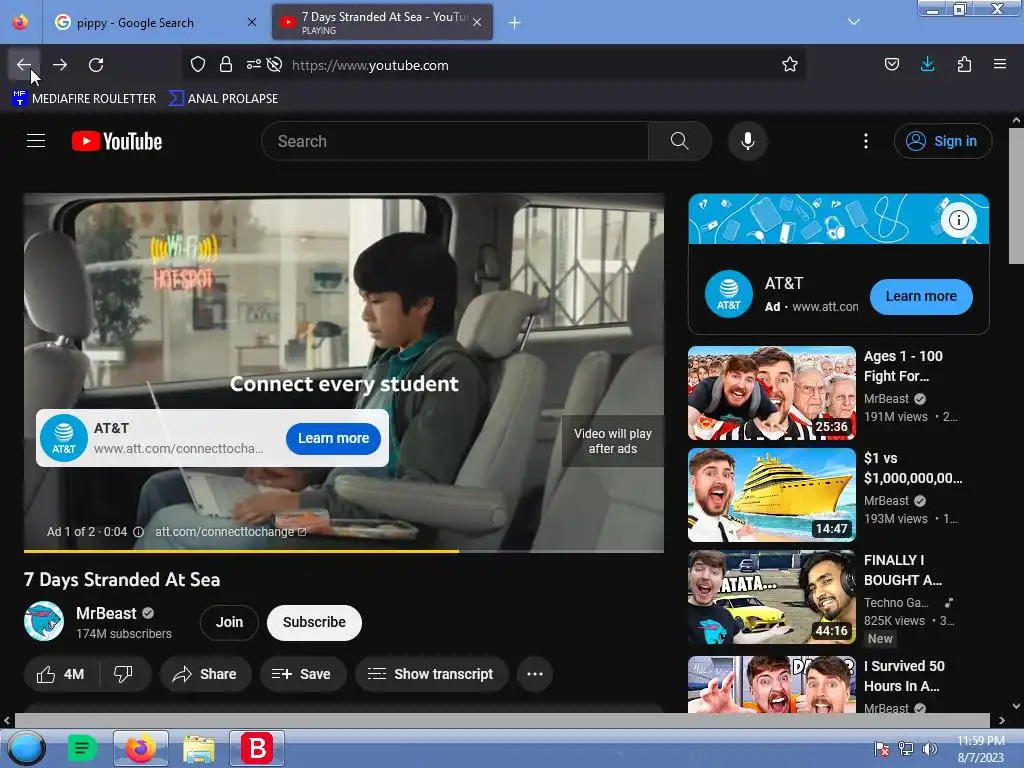Screen dimensions: 1024x768
Task: Seek on the yellow ad progress bar
Action: tap(344, 551)
